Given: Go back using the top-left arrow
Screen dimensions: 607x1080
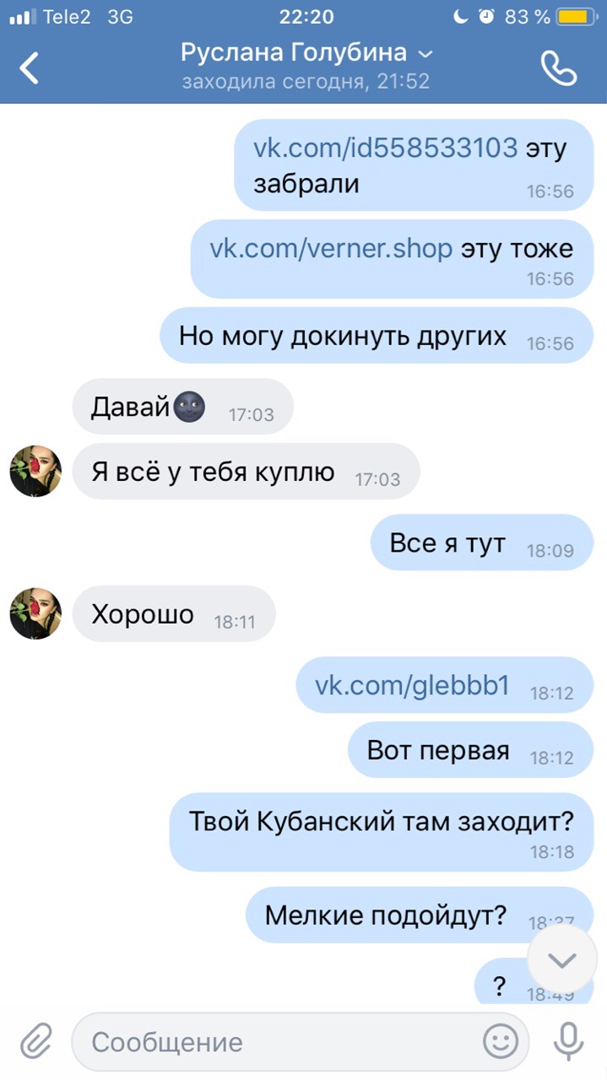Looking at the screenshot, I should (x=29, y=68).
